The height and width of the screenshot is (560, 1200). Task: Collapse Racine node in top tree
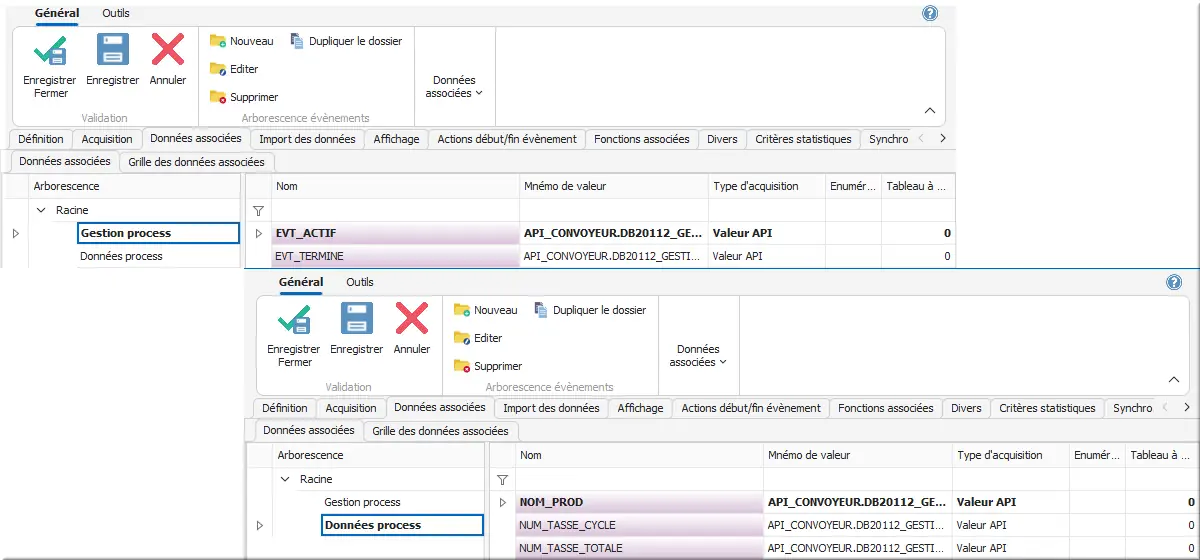(41, 210)
